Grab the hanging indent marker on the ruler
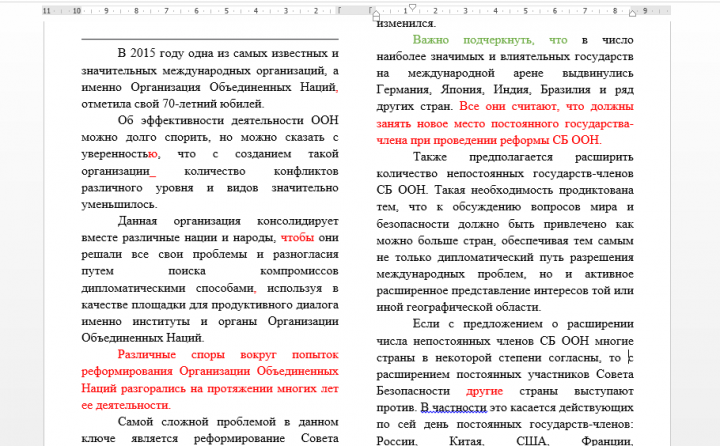720x446 pixels. (376, 13)
